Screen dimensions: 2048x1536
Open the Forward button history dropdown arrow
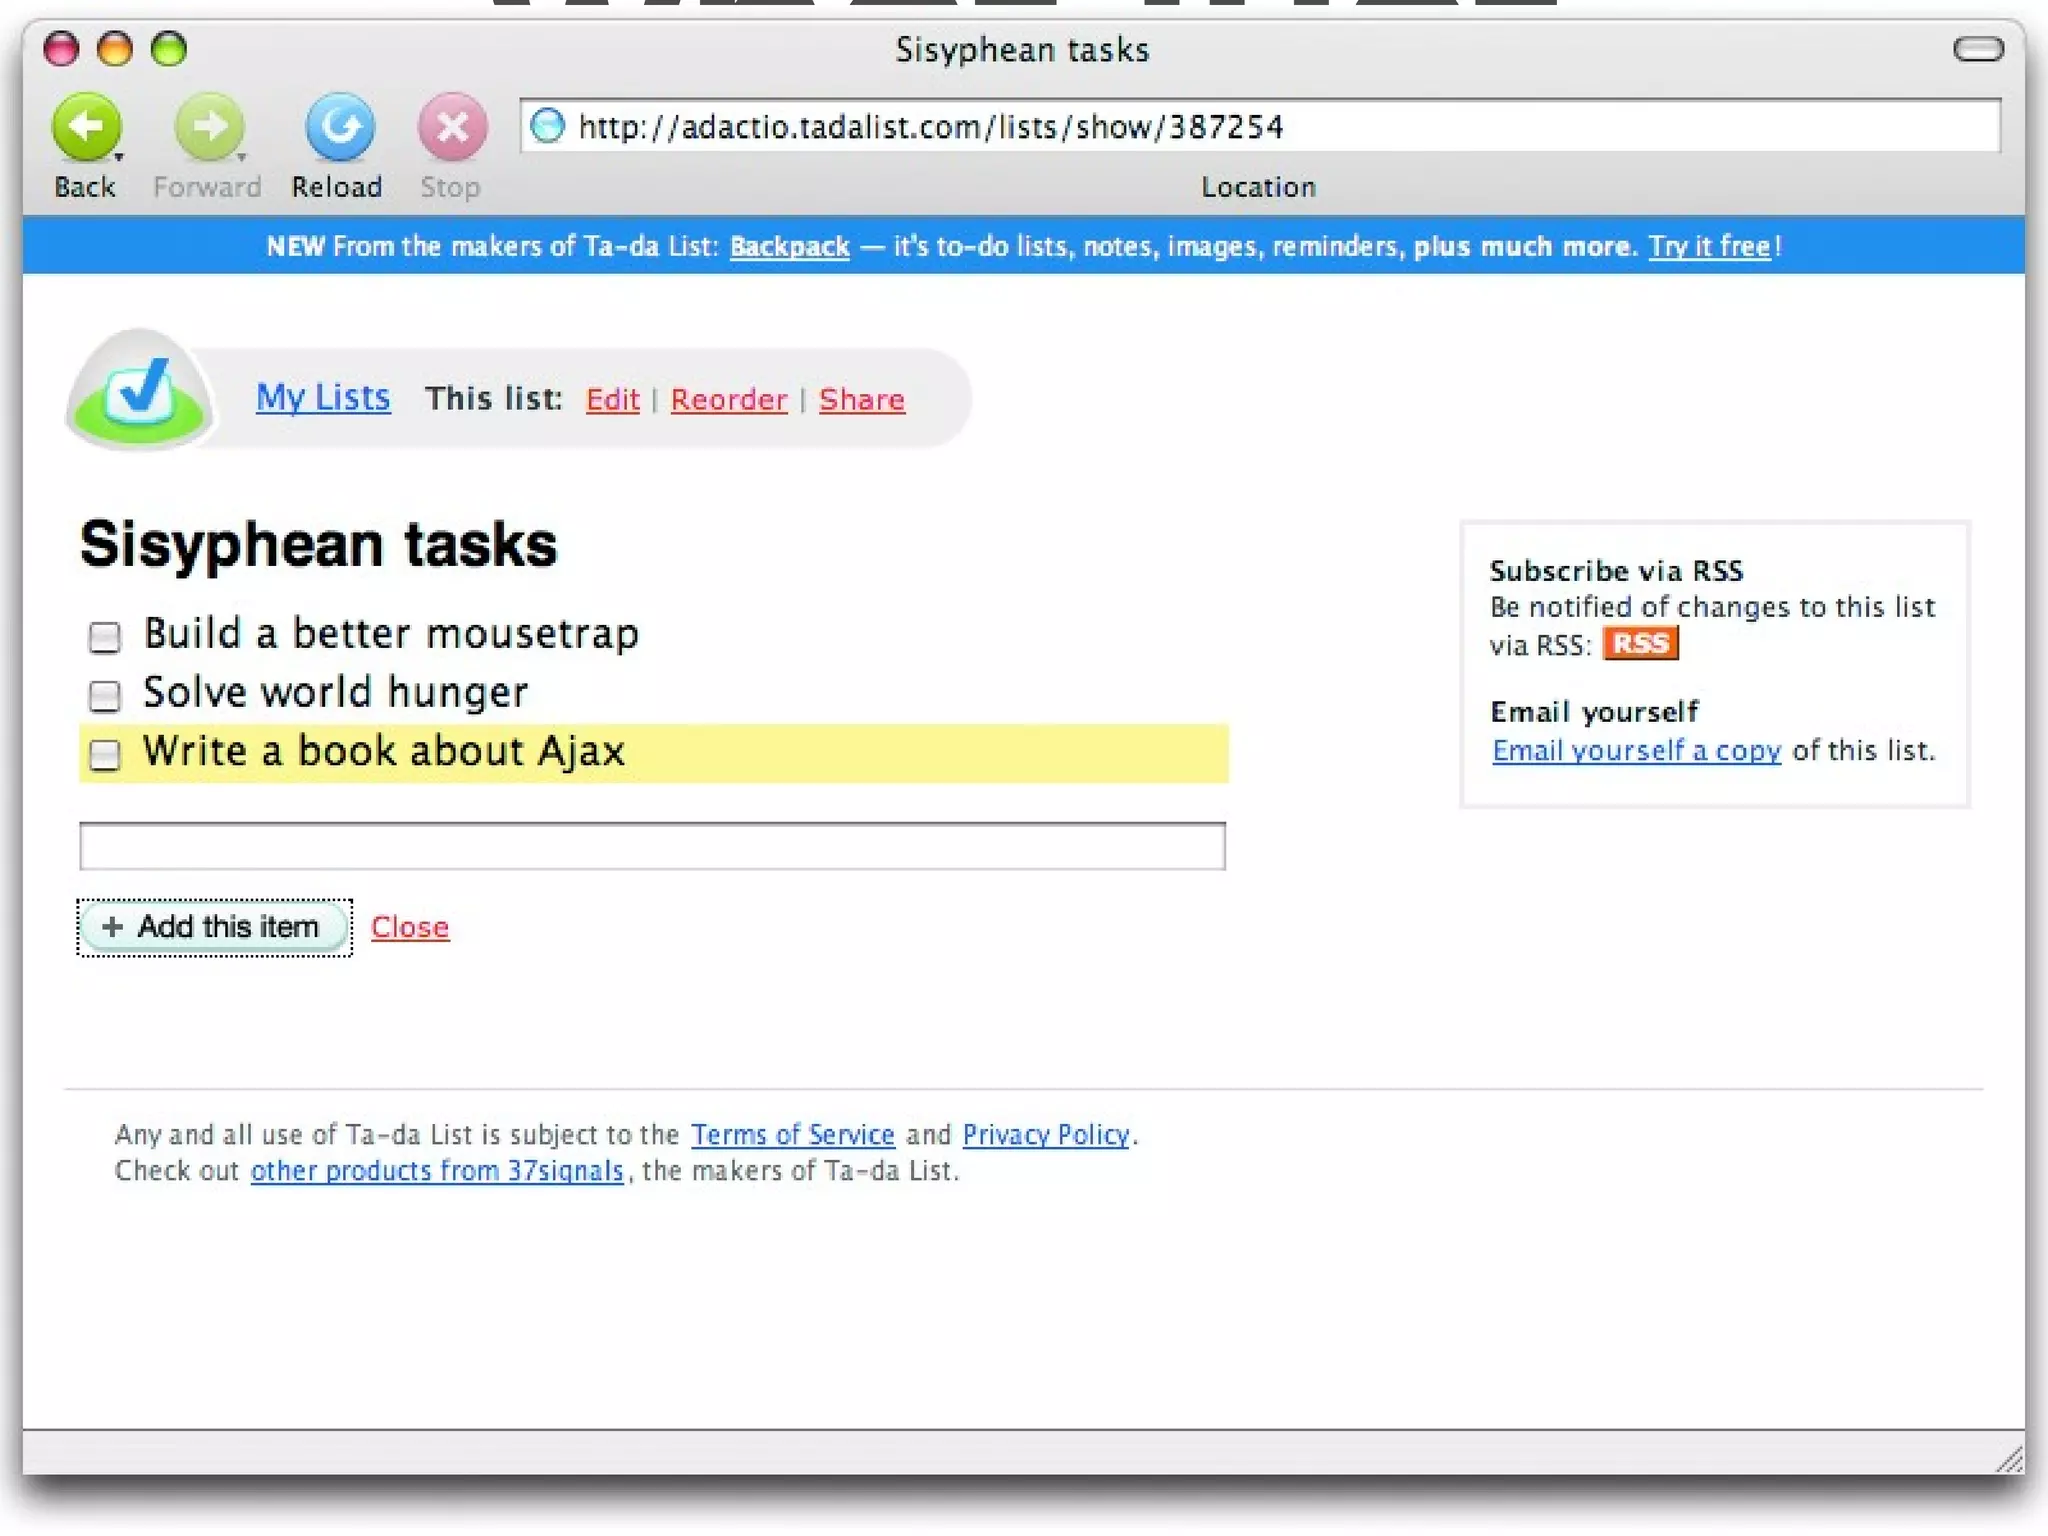[x=241, y=157]
